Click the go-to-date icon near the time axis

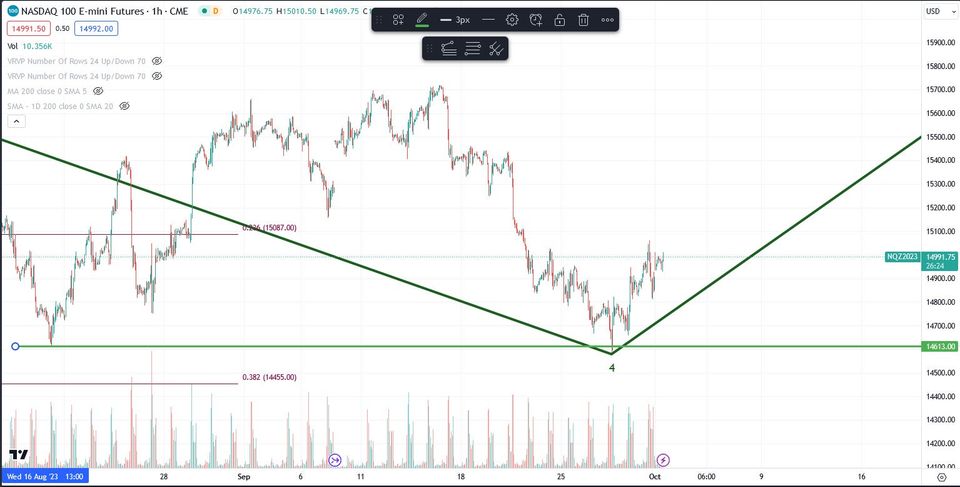[334, 459]
